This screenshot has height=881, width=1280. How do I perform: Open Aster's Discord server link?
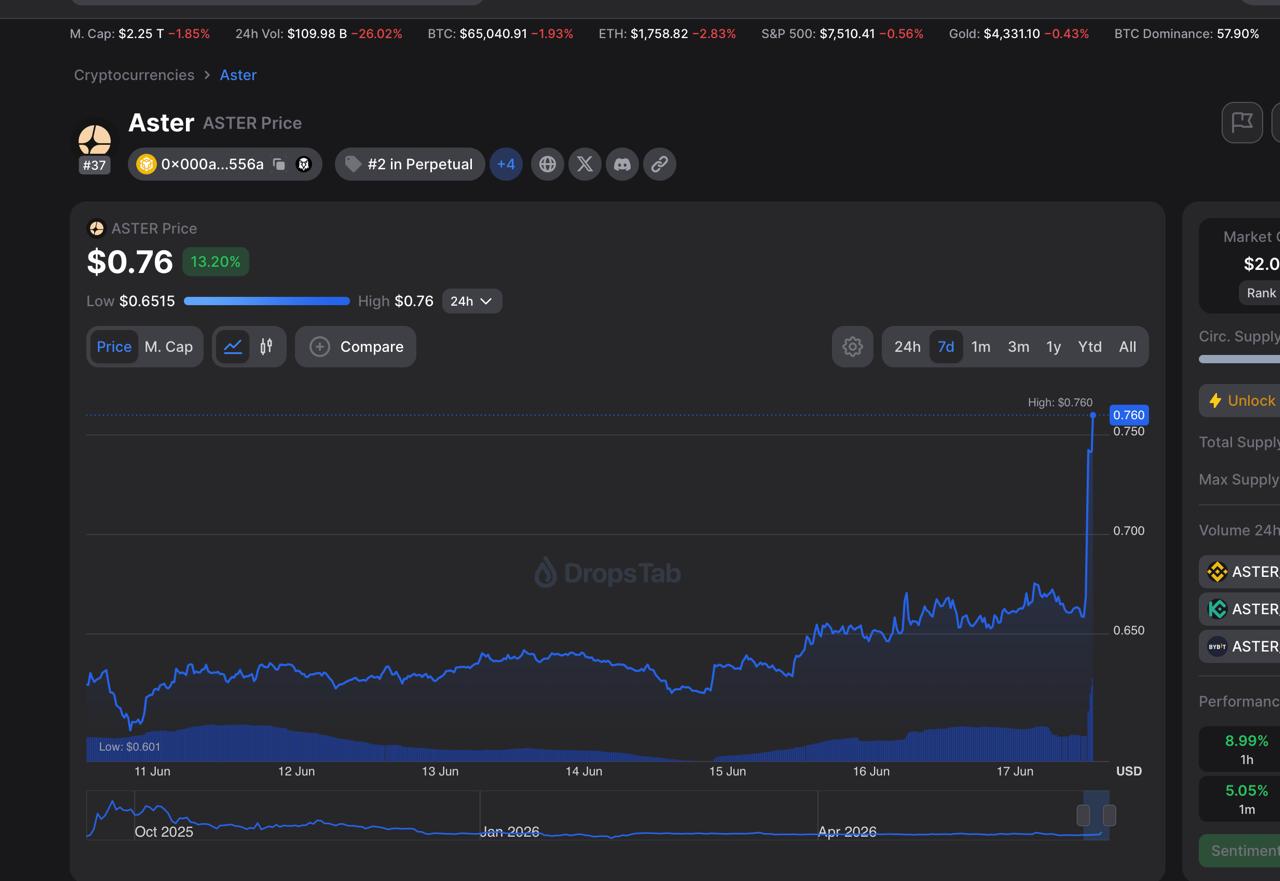tap(622, 164)
